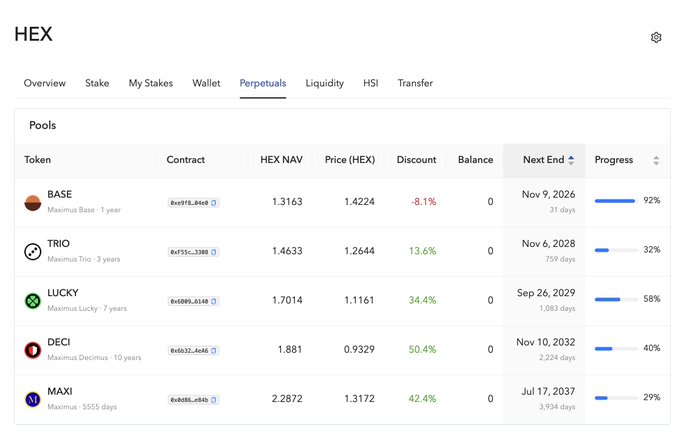The width and height of the screenshot is (680, 433).
Task: Open the My Stakes tab
Action: click(x=151, y=83)
